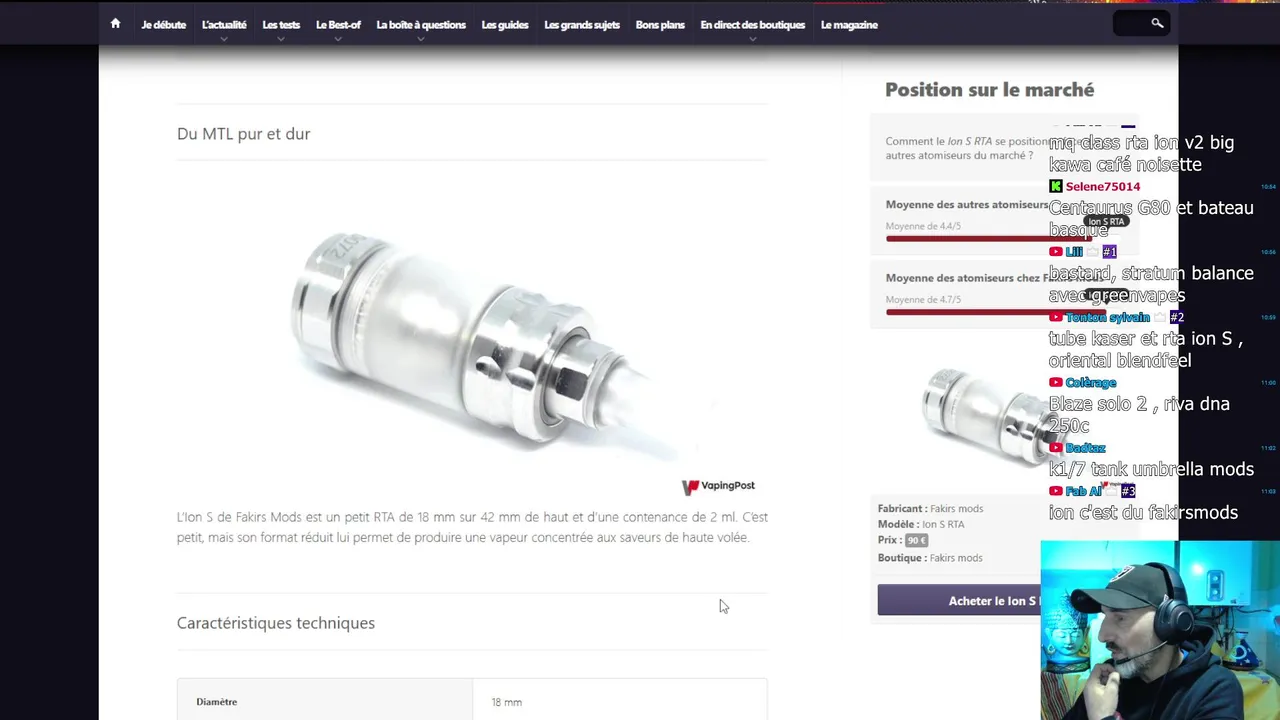Click the green K icon beside Selene75014
This screenshot has width=1280, height=720.
(x=1055, y=186)
